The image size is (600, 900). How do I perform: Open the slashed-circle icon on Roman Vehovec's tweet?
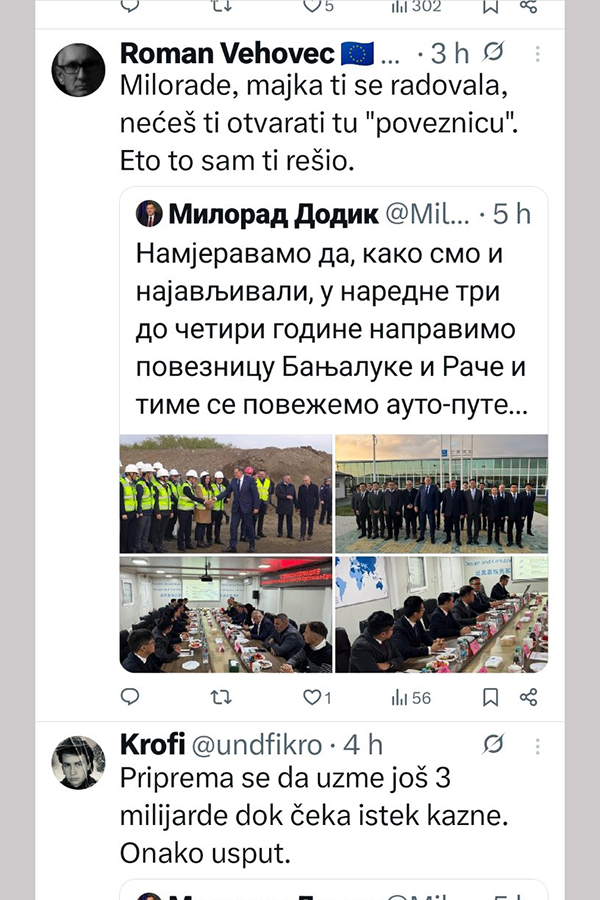pyautogui.click(x=493, y=52)
